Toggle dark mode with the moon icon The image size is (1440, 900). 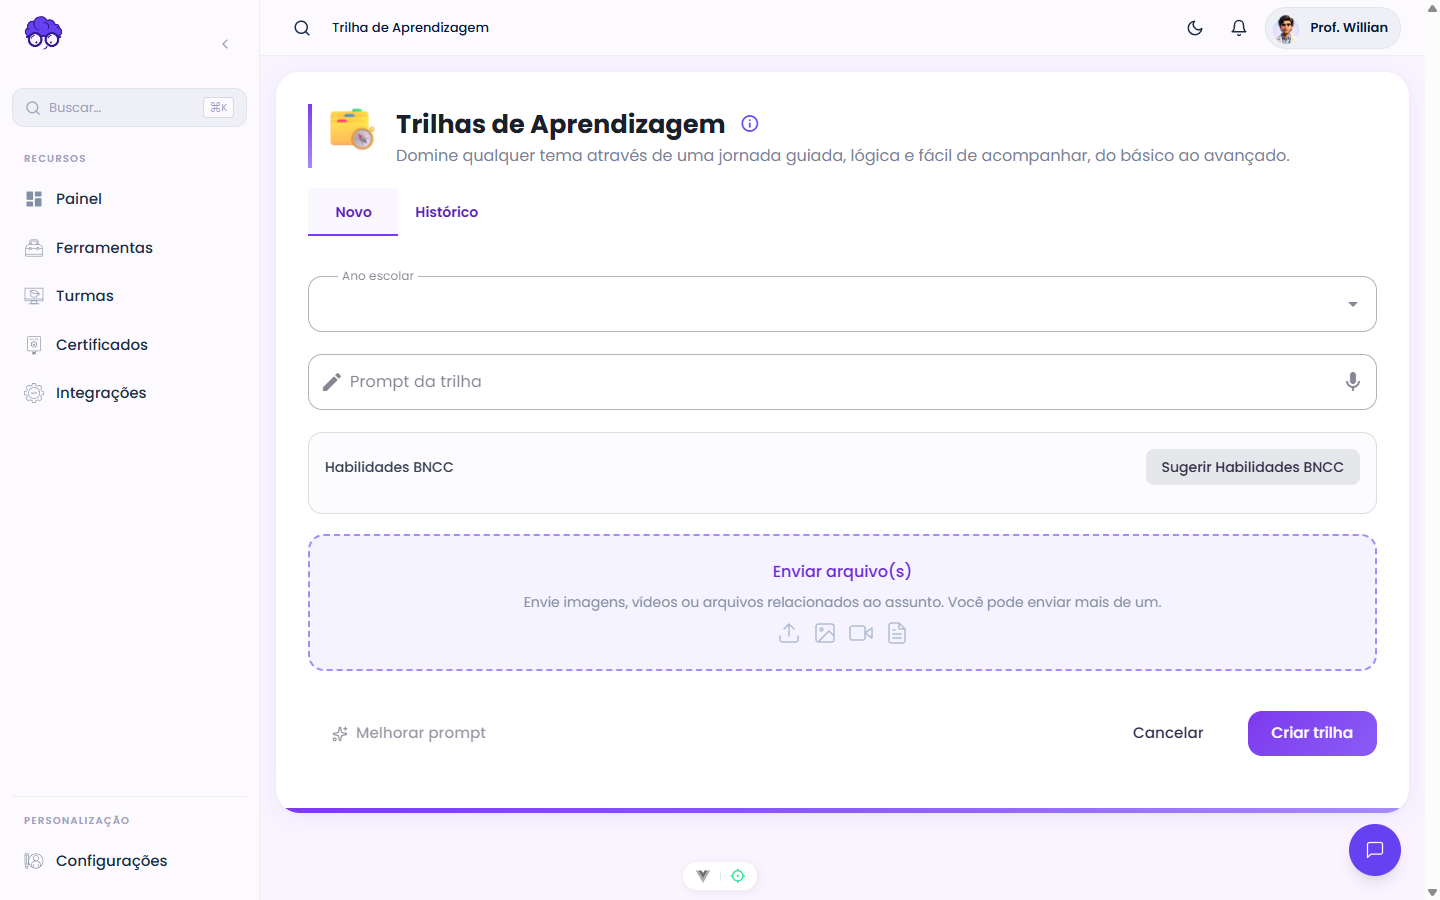click(1195, 28)
